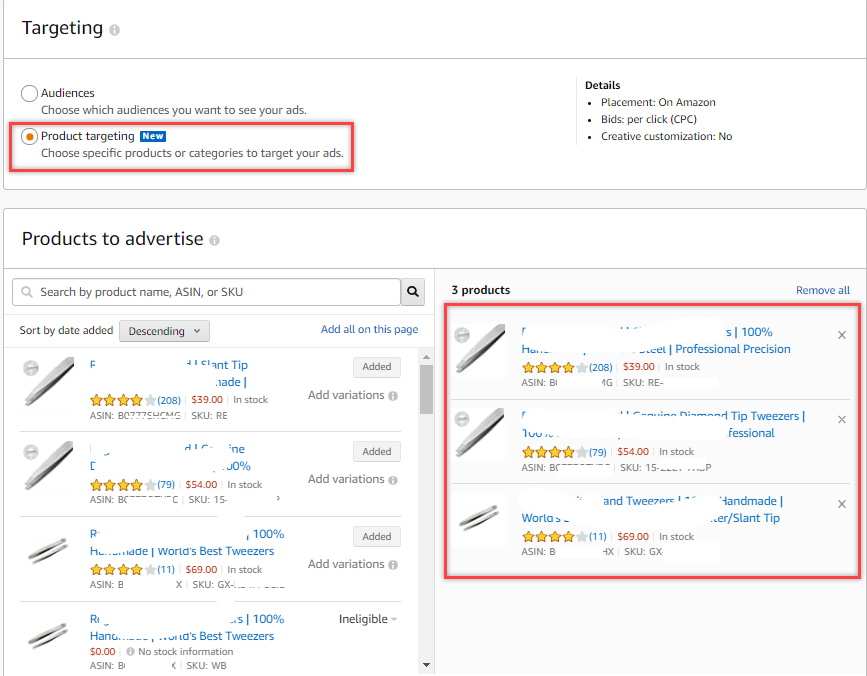
Task: Remove the $54.00 product with its X icon
Action: click(842, 420)
